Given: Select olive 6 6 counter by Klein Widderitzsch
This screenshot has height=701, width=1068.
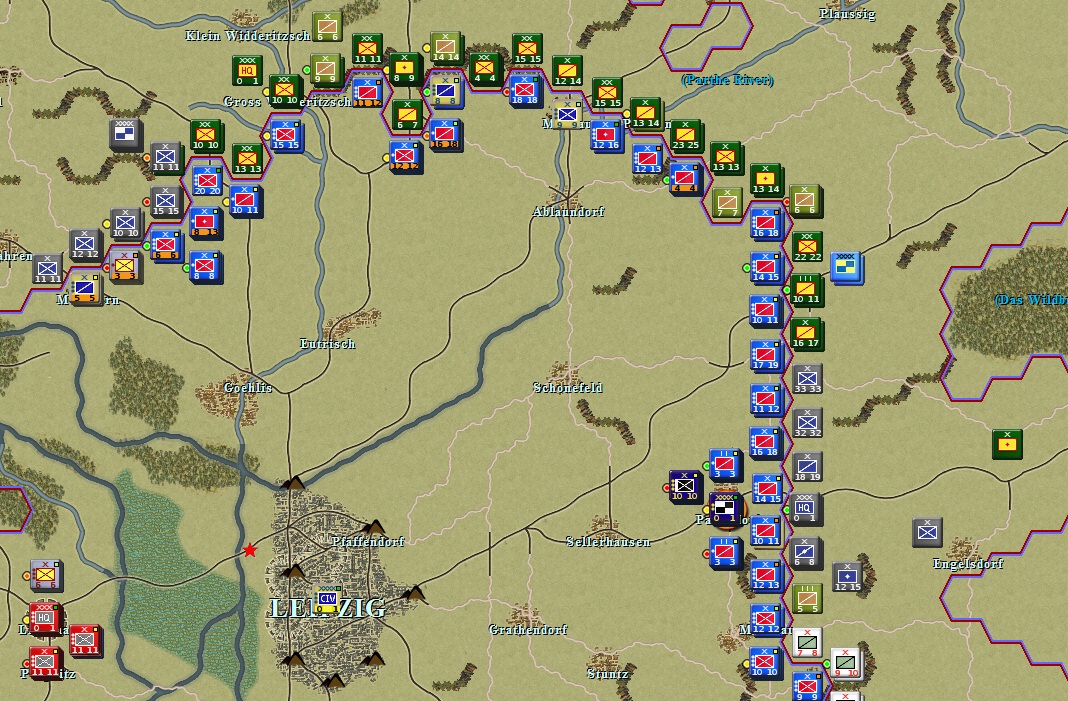Looking at the screenshot, I should point(327,27).
